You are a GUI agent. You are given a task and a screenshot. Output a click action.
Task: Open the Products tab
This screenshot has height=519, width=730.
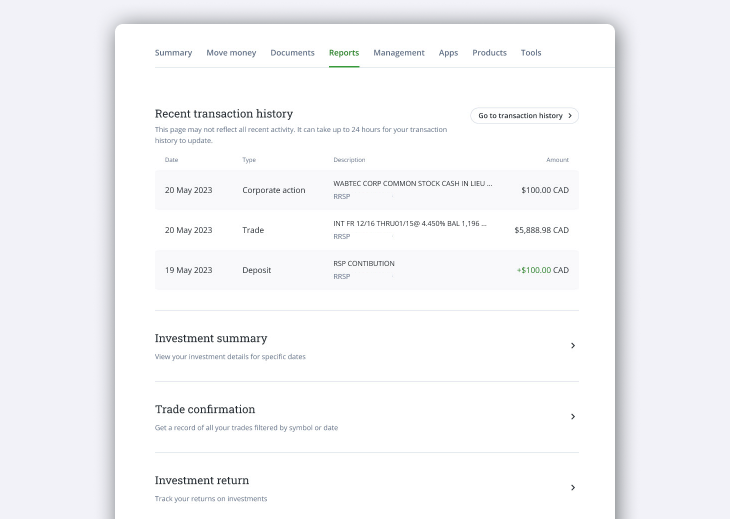click(x=489, y=53)
